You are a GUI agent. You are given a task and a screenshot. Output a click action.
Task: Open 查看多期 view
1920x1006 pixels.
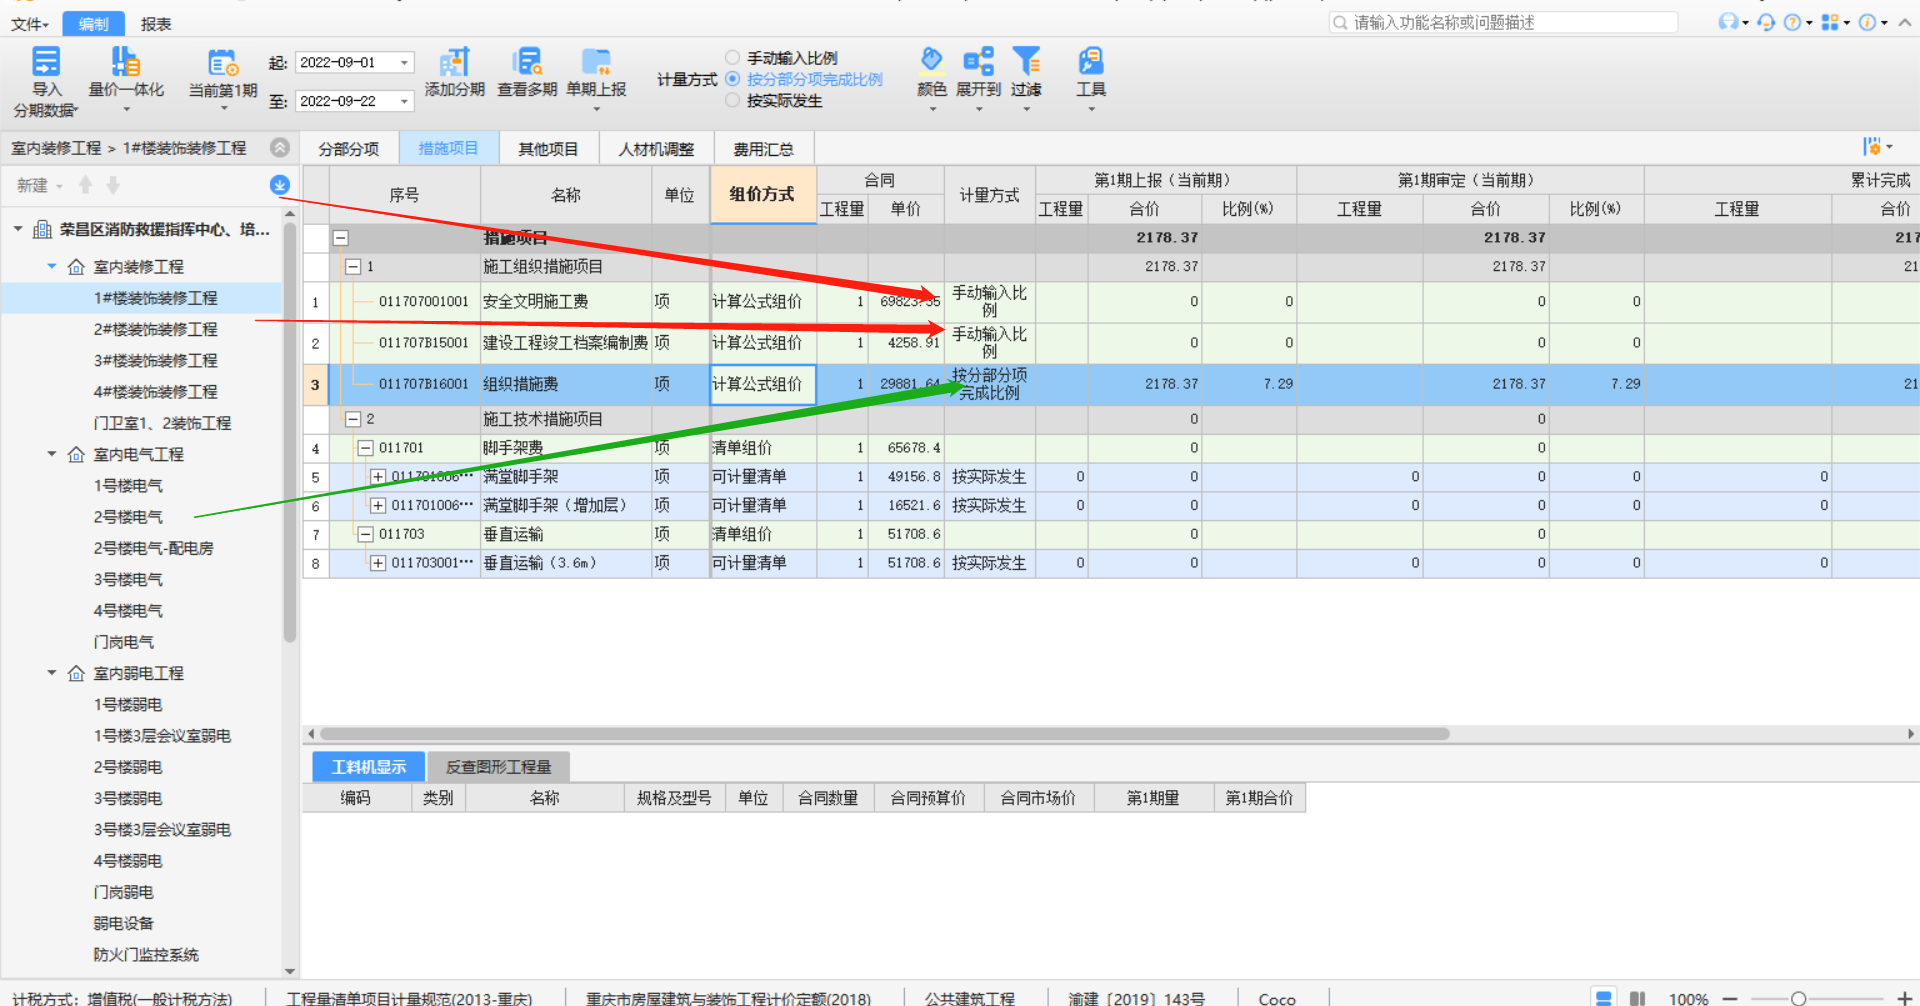click(x=527, y=62)
